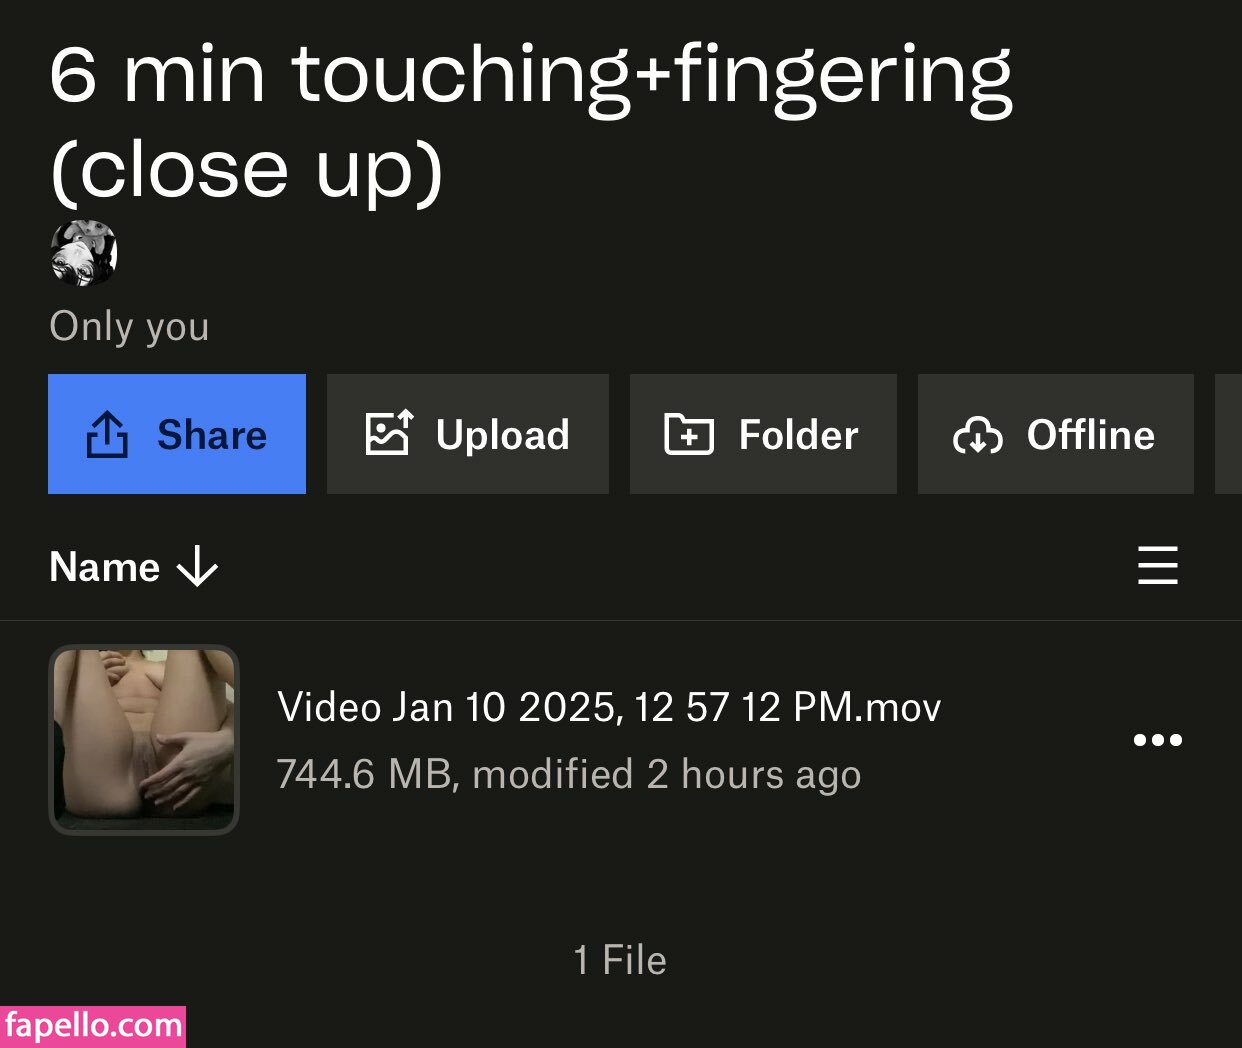Click the new folder plus icon
Screen dimensions: 1242x1048
689,434
